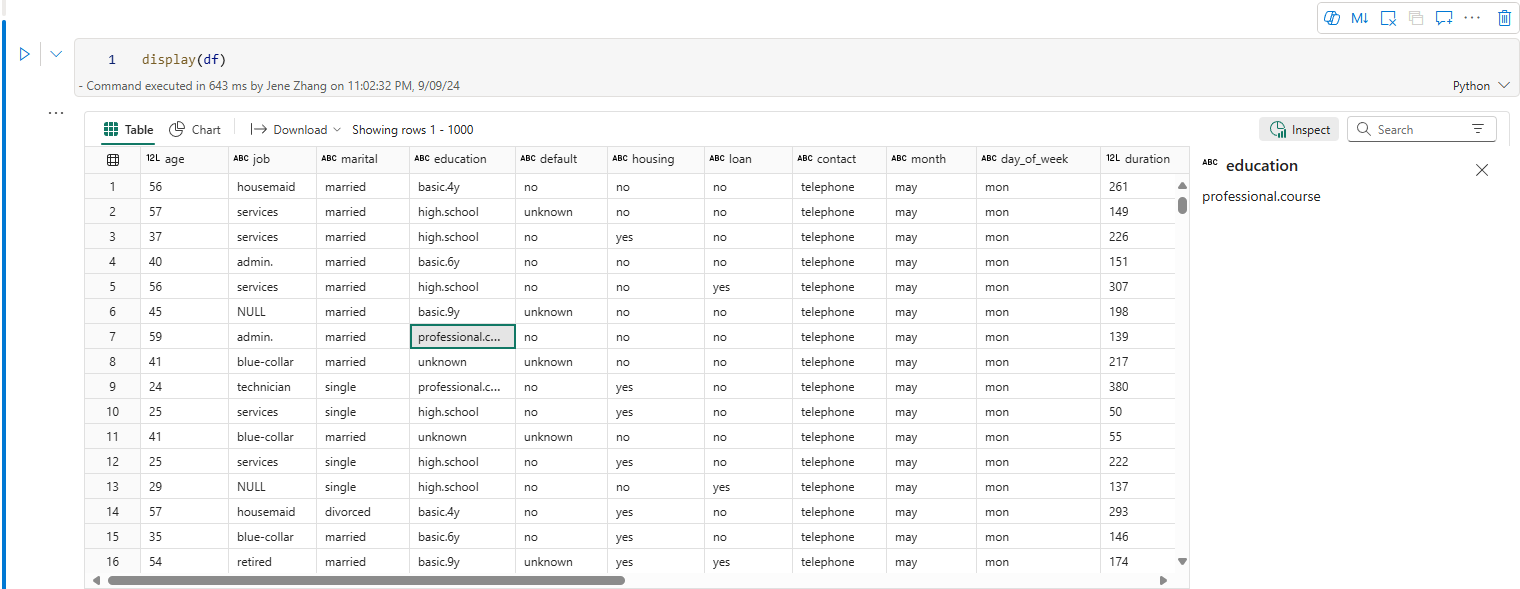Screen dimensions: 1520x589
Task: Click the horizontal scrollbar under the table
Action: (x=365, y=580)
